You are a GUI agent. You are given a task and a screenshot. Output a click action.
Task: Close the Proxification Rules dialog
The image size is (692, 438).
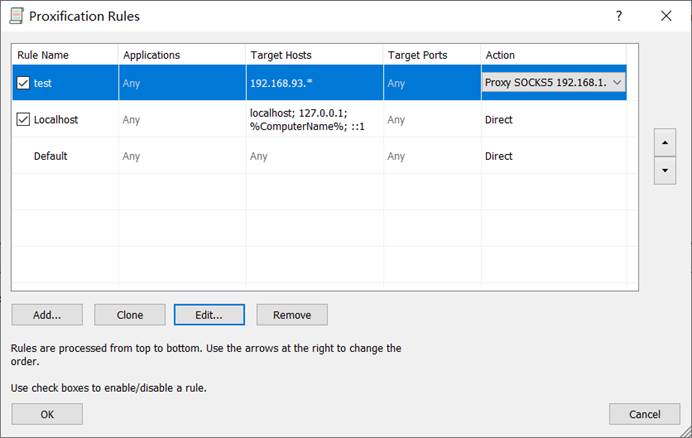[x=666, y=16]
